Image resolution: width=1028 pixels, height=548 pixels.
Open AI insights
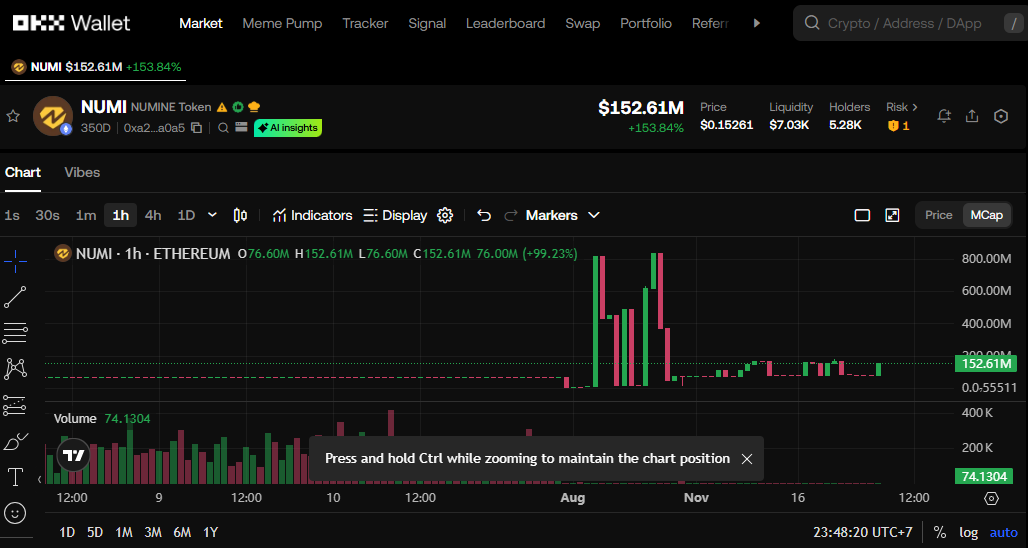(x=288, y=128)
